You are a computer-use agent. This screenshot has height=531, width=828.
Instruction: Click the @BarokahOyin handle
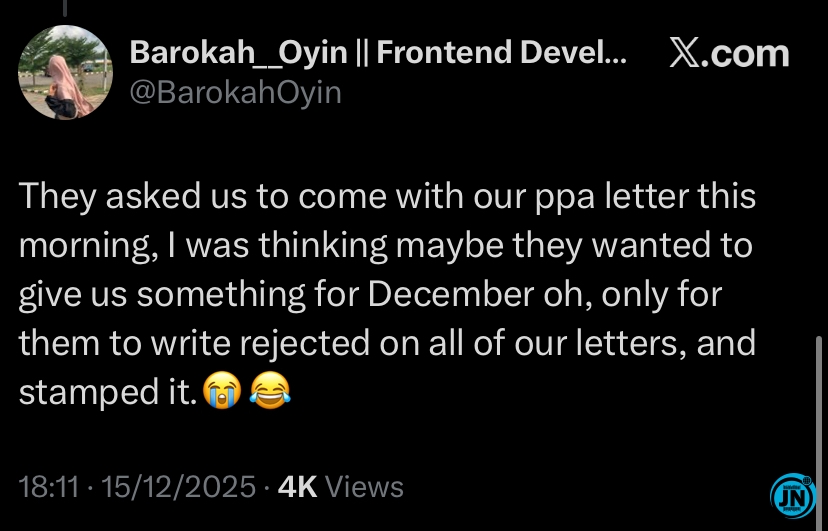236,92
